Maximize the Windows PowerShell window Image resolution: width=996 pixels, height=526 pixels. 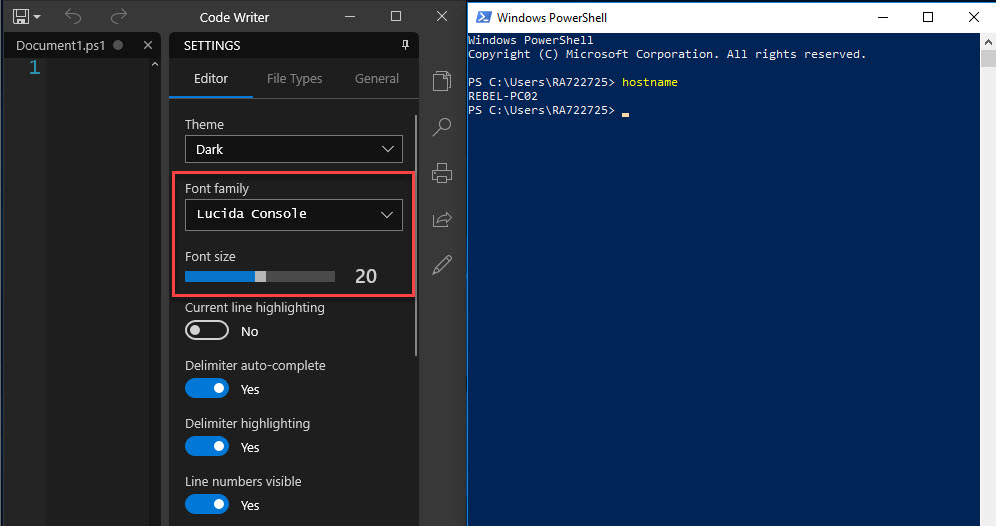point(927,17)
